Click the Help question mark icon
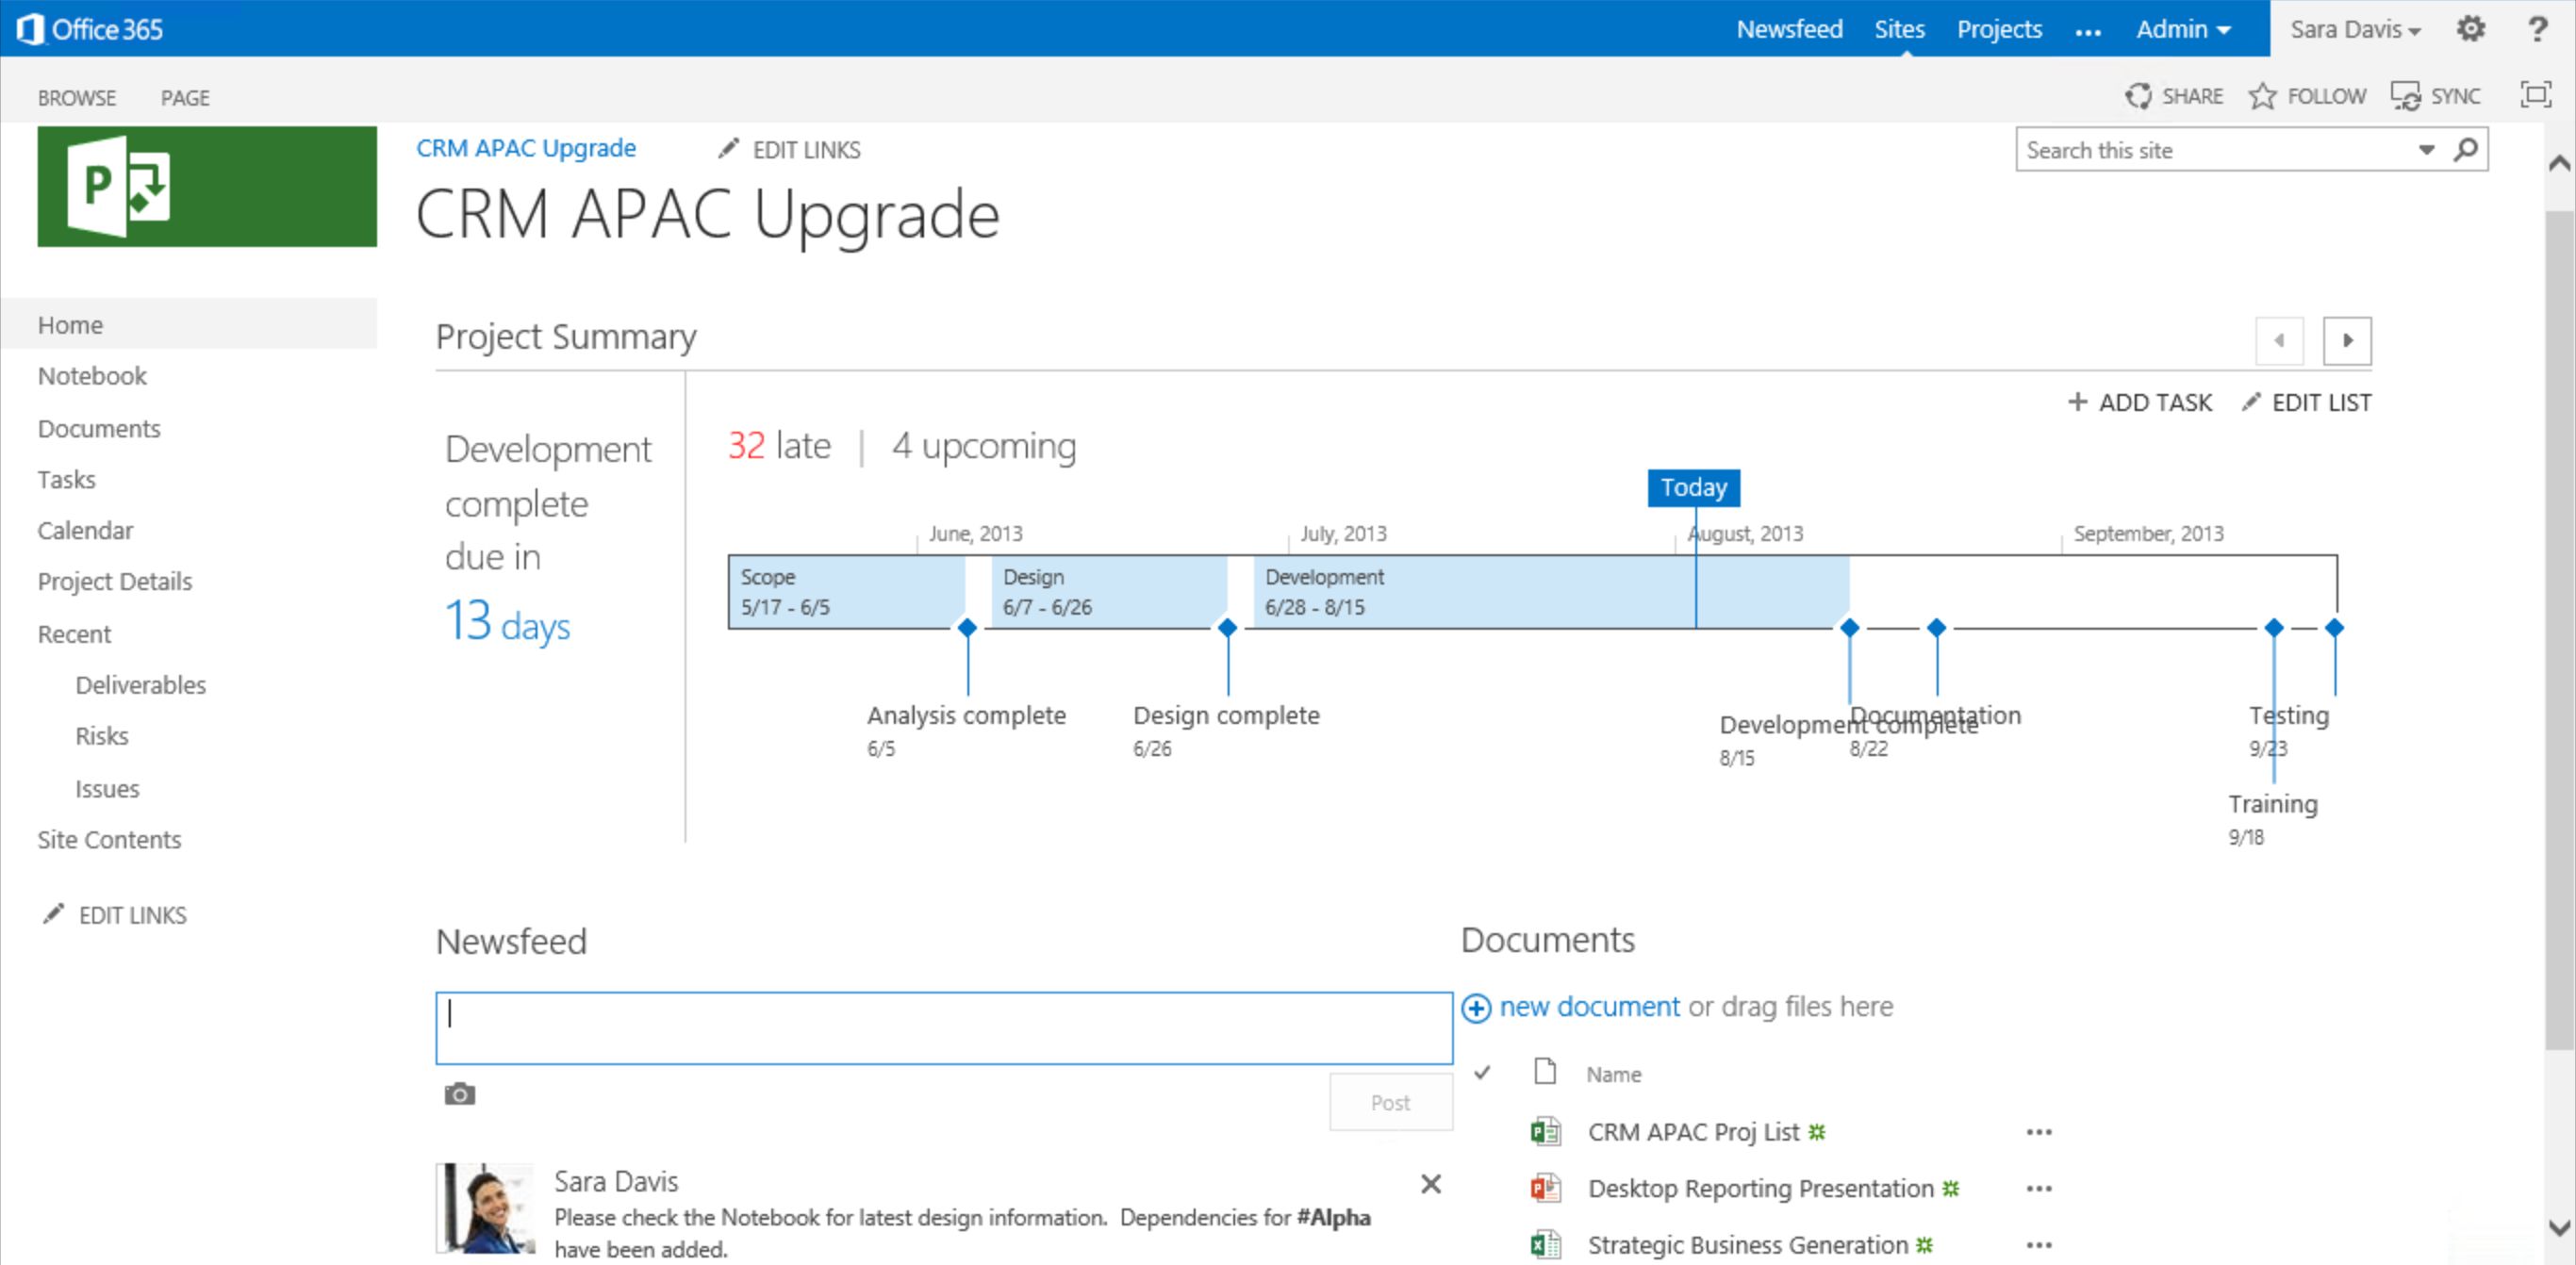Viewport: 2576px width, 1265px height. pos(2541,29)
